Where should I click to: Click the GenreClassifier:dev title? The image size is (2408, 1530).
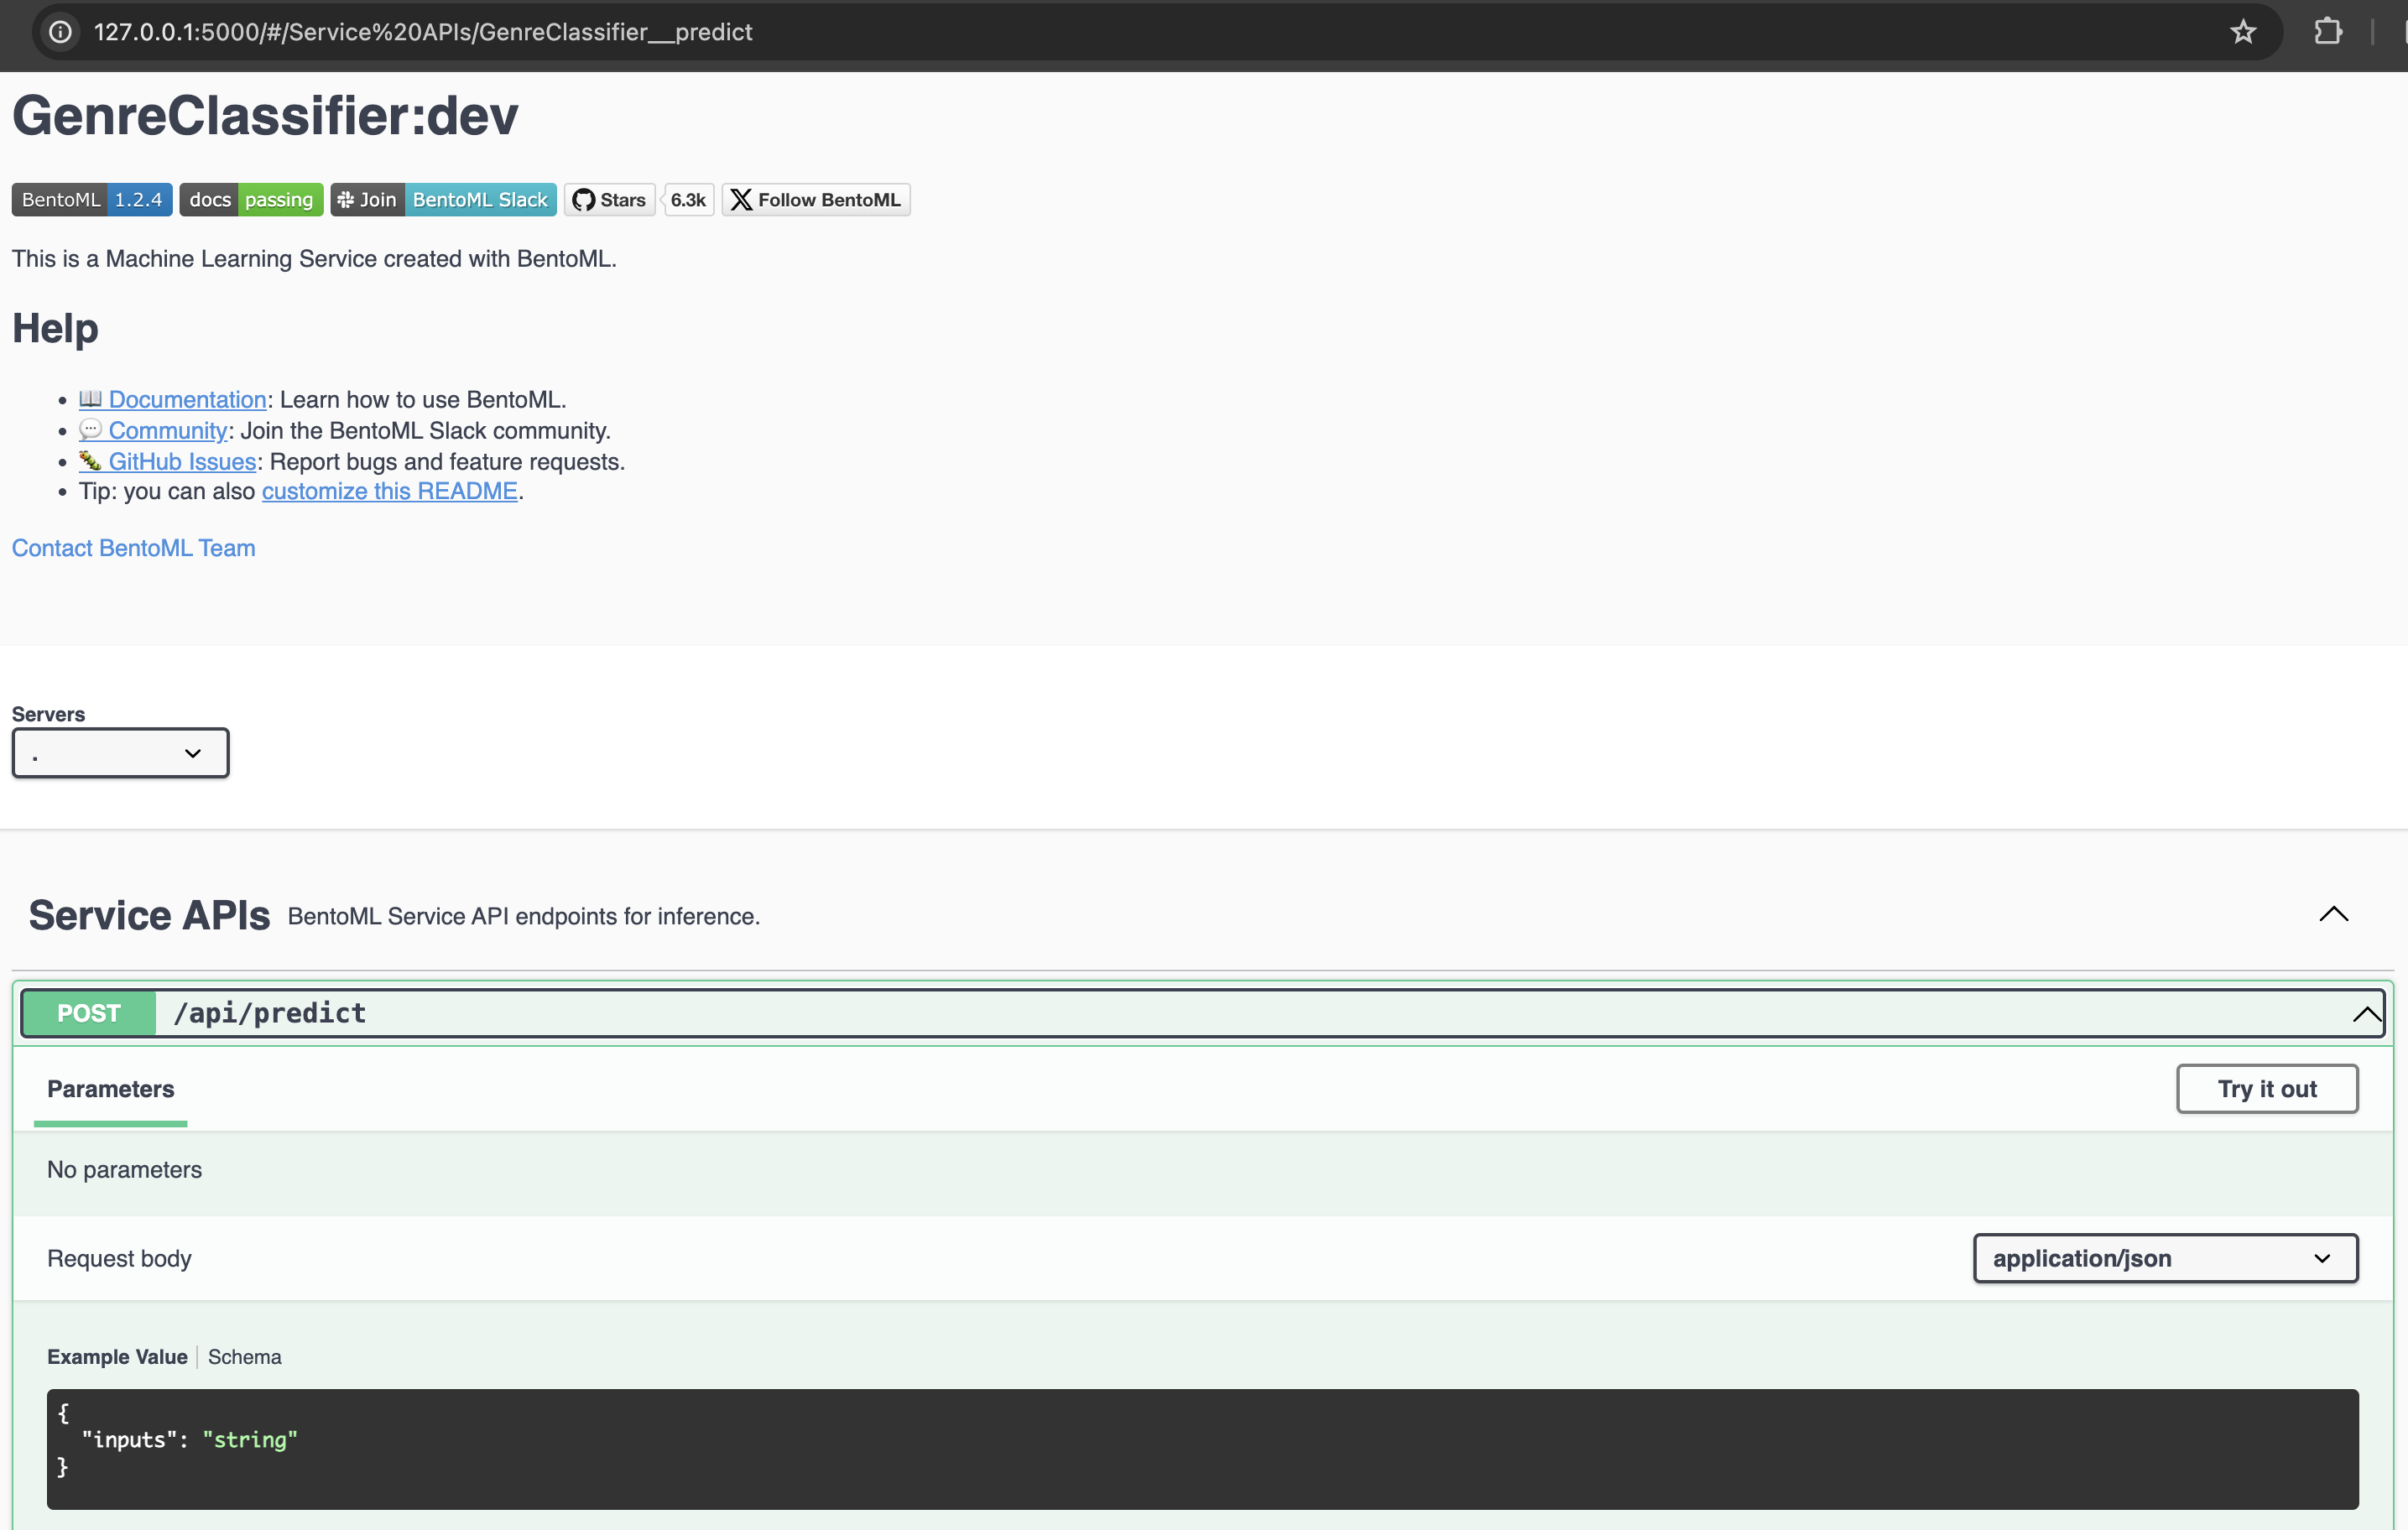tap(265, 115)
